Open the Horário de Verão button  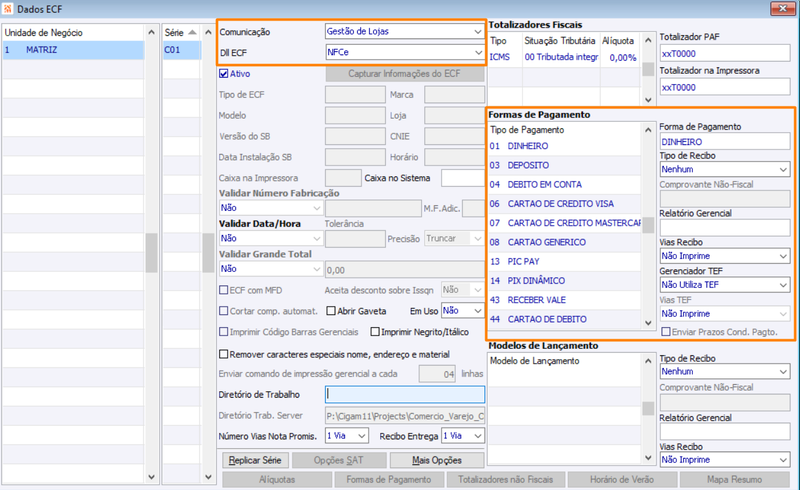[622, 480]
